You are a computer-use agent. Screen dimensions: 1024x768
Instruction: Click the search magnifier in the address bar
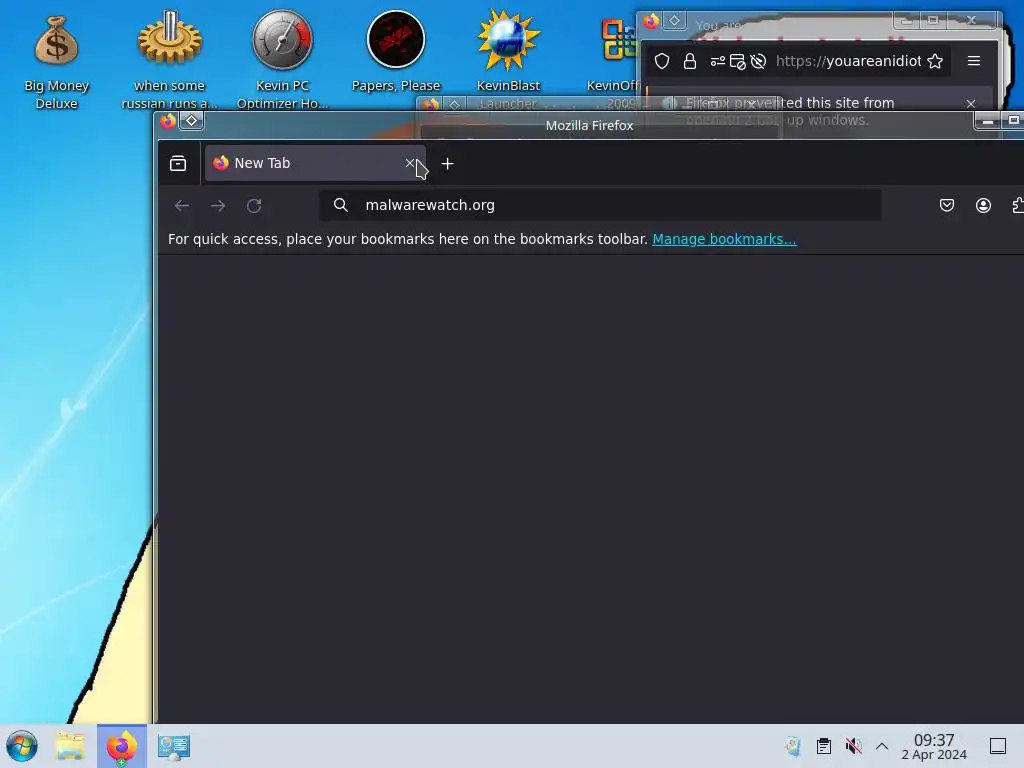[341, 205]
